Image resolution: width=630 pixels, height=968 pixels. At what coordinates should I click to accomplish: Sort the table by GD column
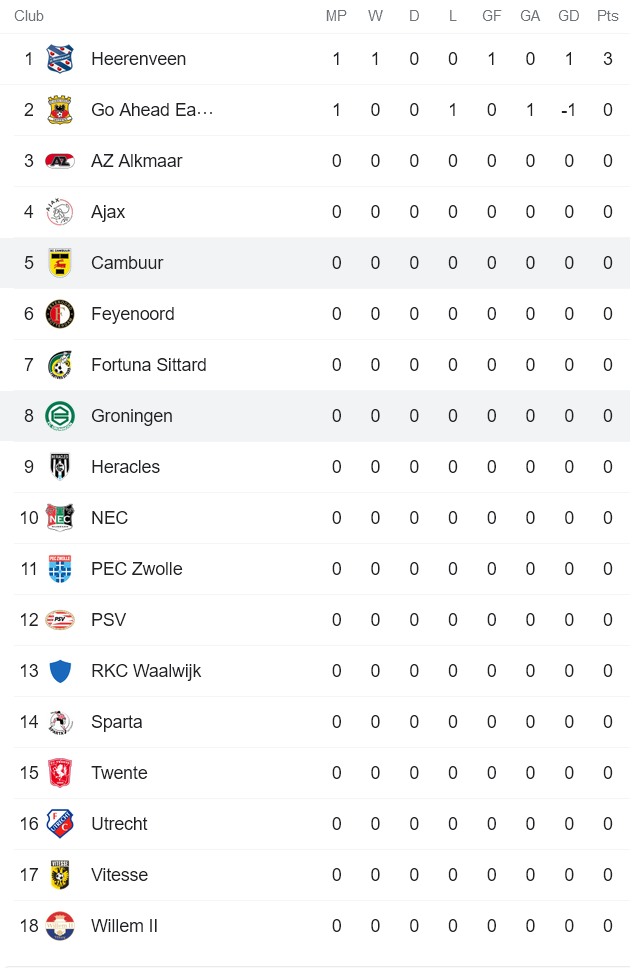[569, 16]
